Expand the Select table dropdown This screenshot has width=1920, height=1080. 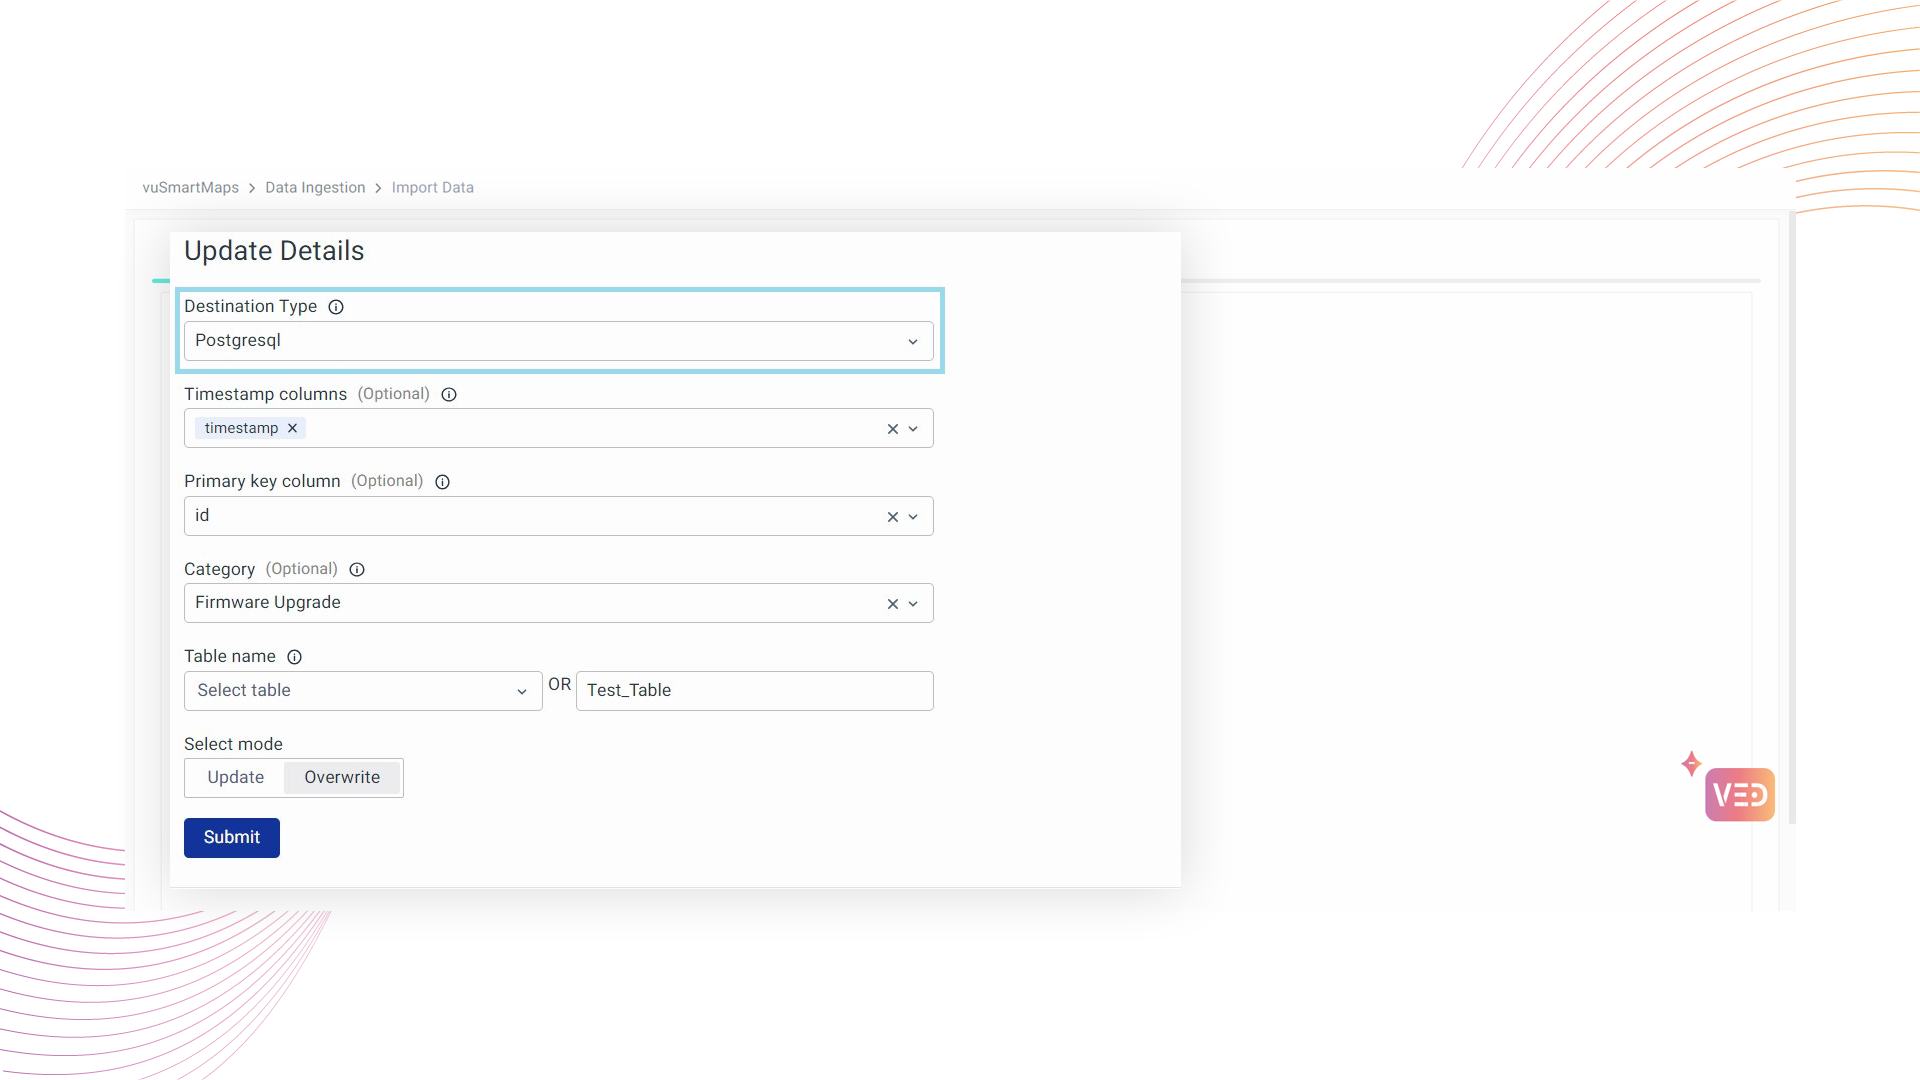click(x=363, y=691)
